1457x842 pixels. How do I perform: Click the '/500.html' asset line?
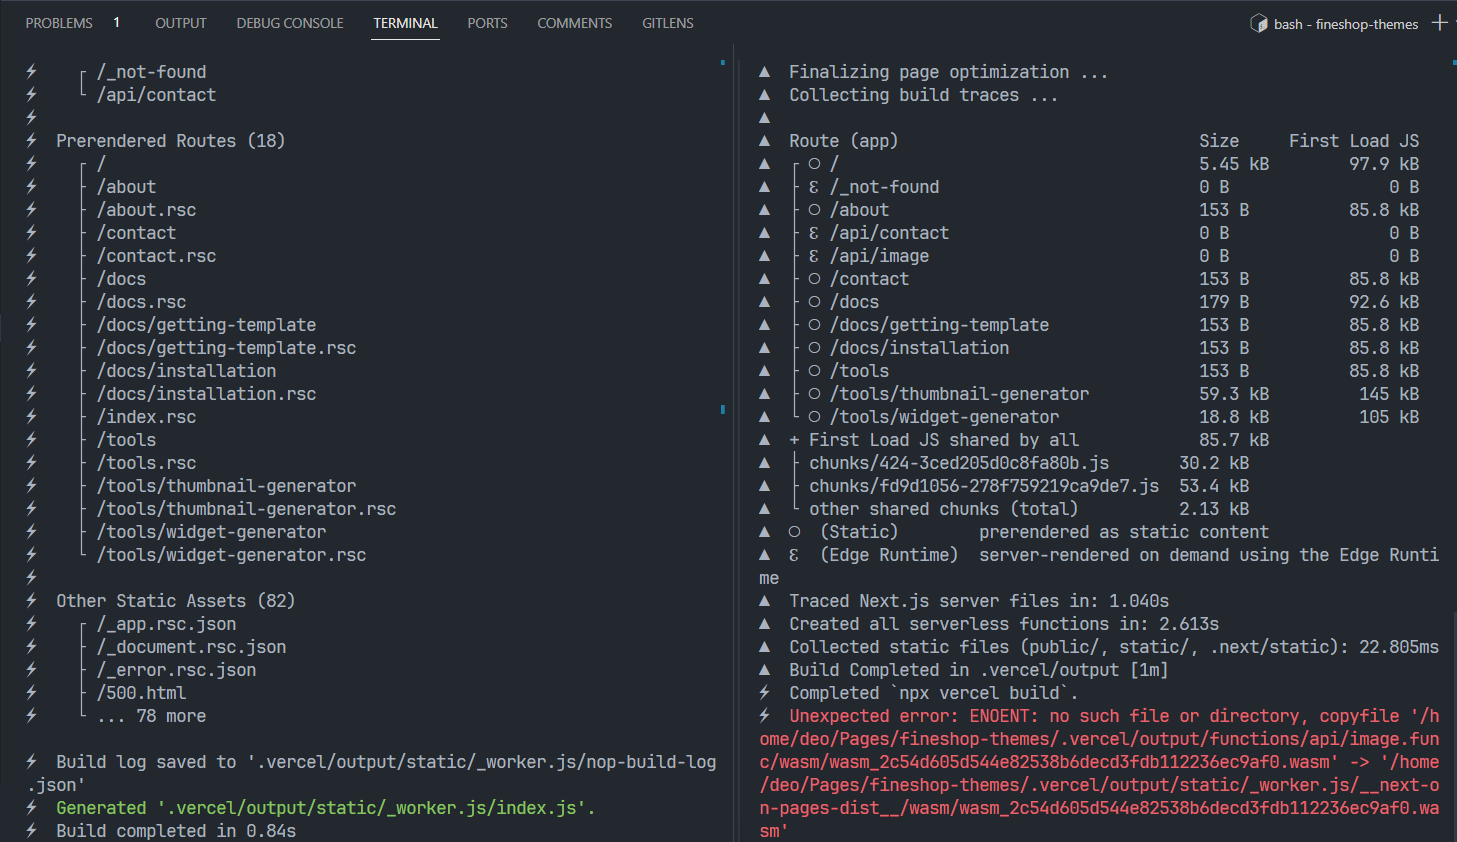pyautogui.click(x=141, y=693)
